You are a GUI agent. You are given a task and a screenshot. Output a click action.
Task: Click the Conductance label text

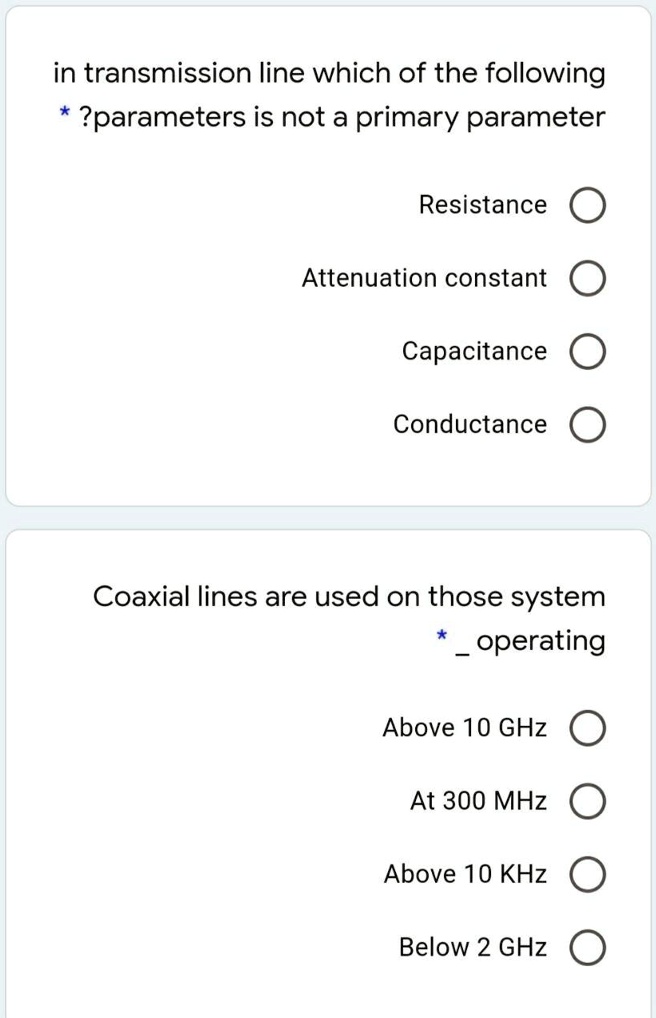tap(468, 424)
